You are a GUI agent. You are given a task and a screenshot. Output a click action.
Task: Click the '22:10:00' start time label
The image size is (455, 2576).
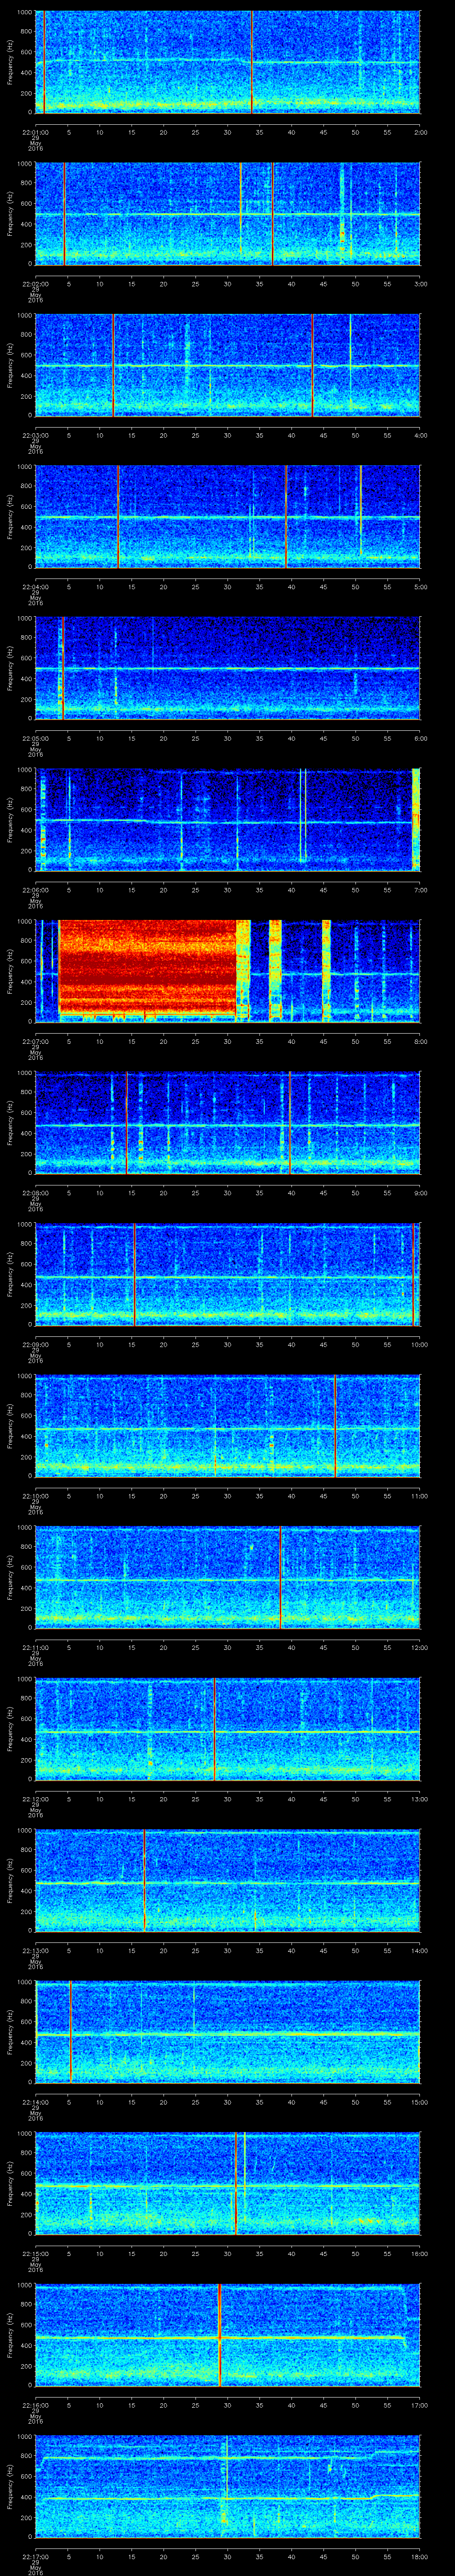point(35,1496)
